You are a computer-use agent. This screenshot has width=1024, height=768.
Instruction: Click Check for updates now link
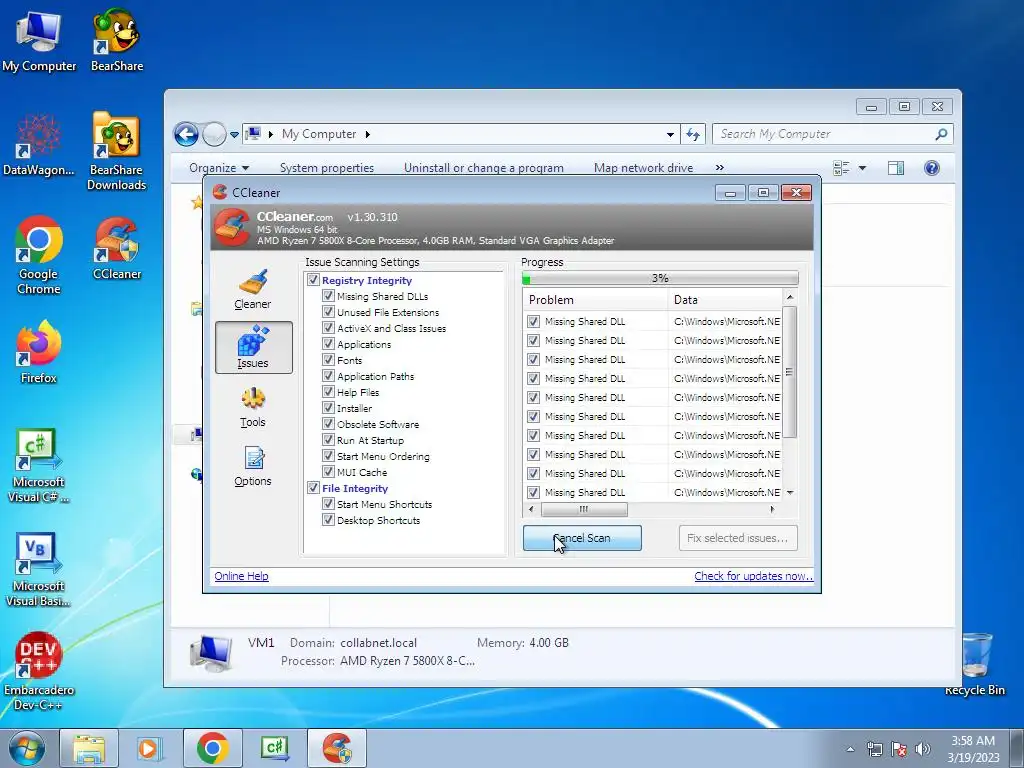pos(753,576)
